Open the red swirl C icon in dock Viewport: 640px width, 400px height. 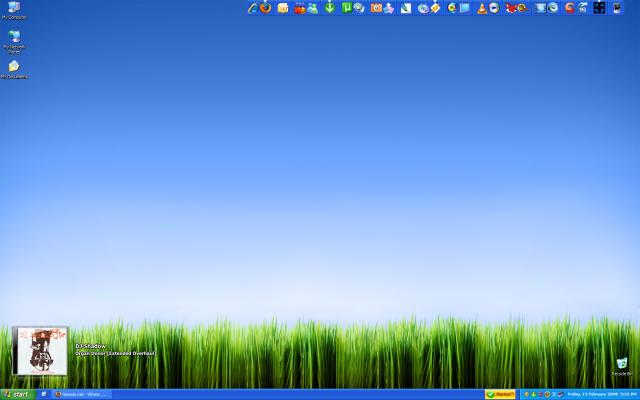pos(569,8)
